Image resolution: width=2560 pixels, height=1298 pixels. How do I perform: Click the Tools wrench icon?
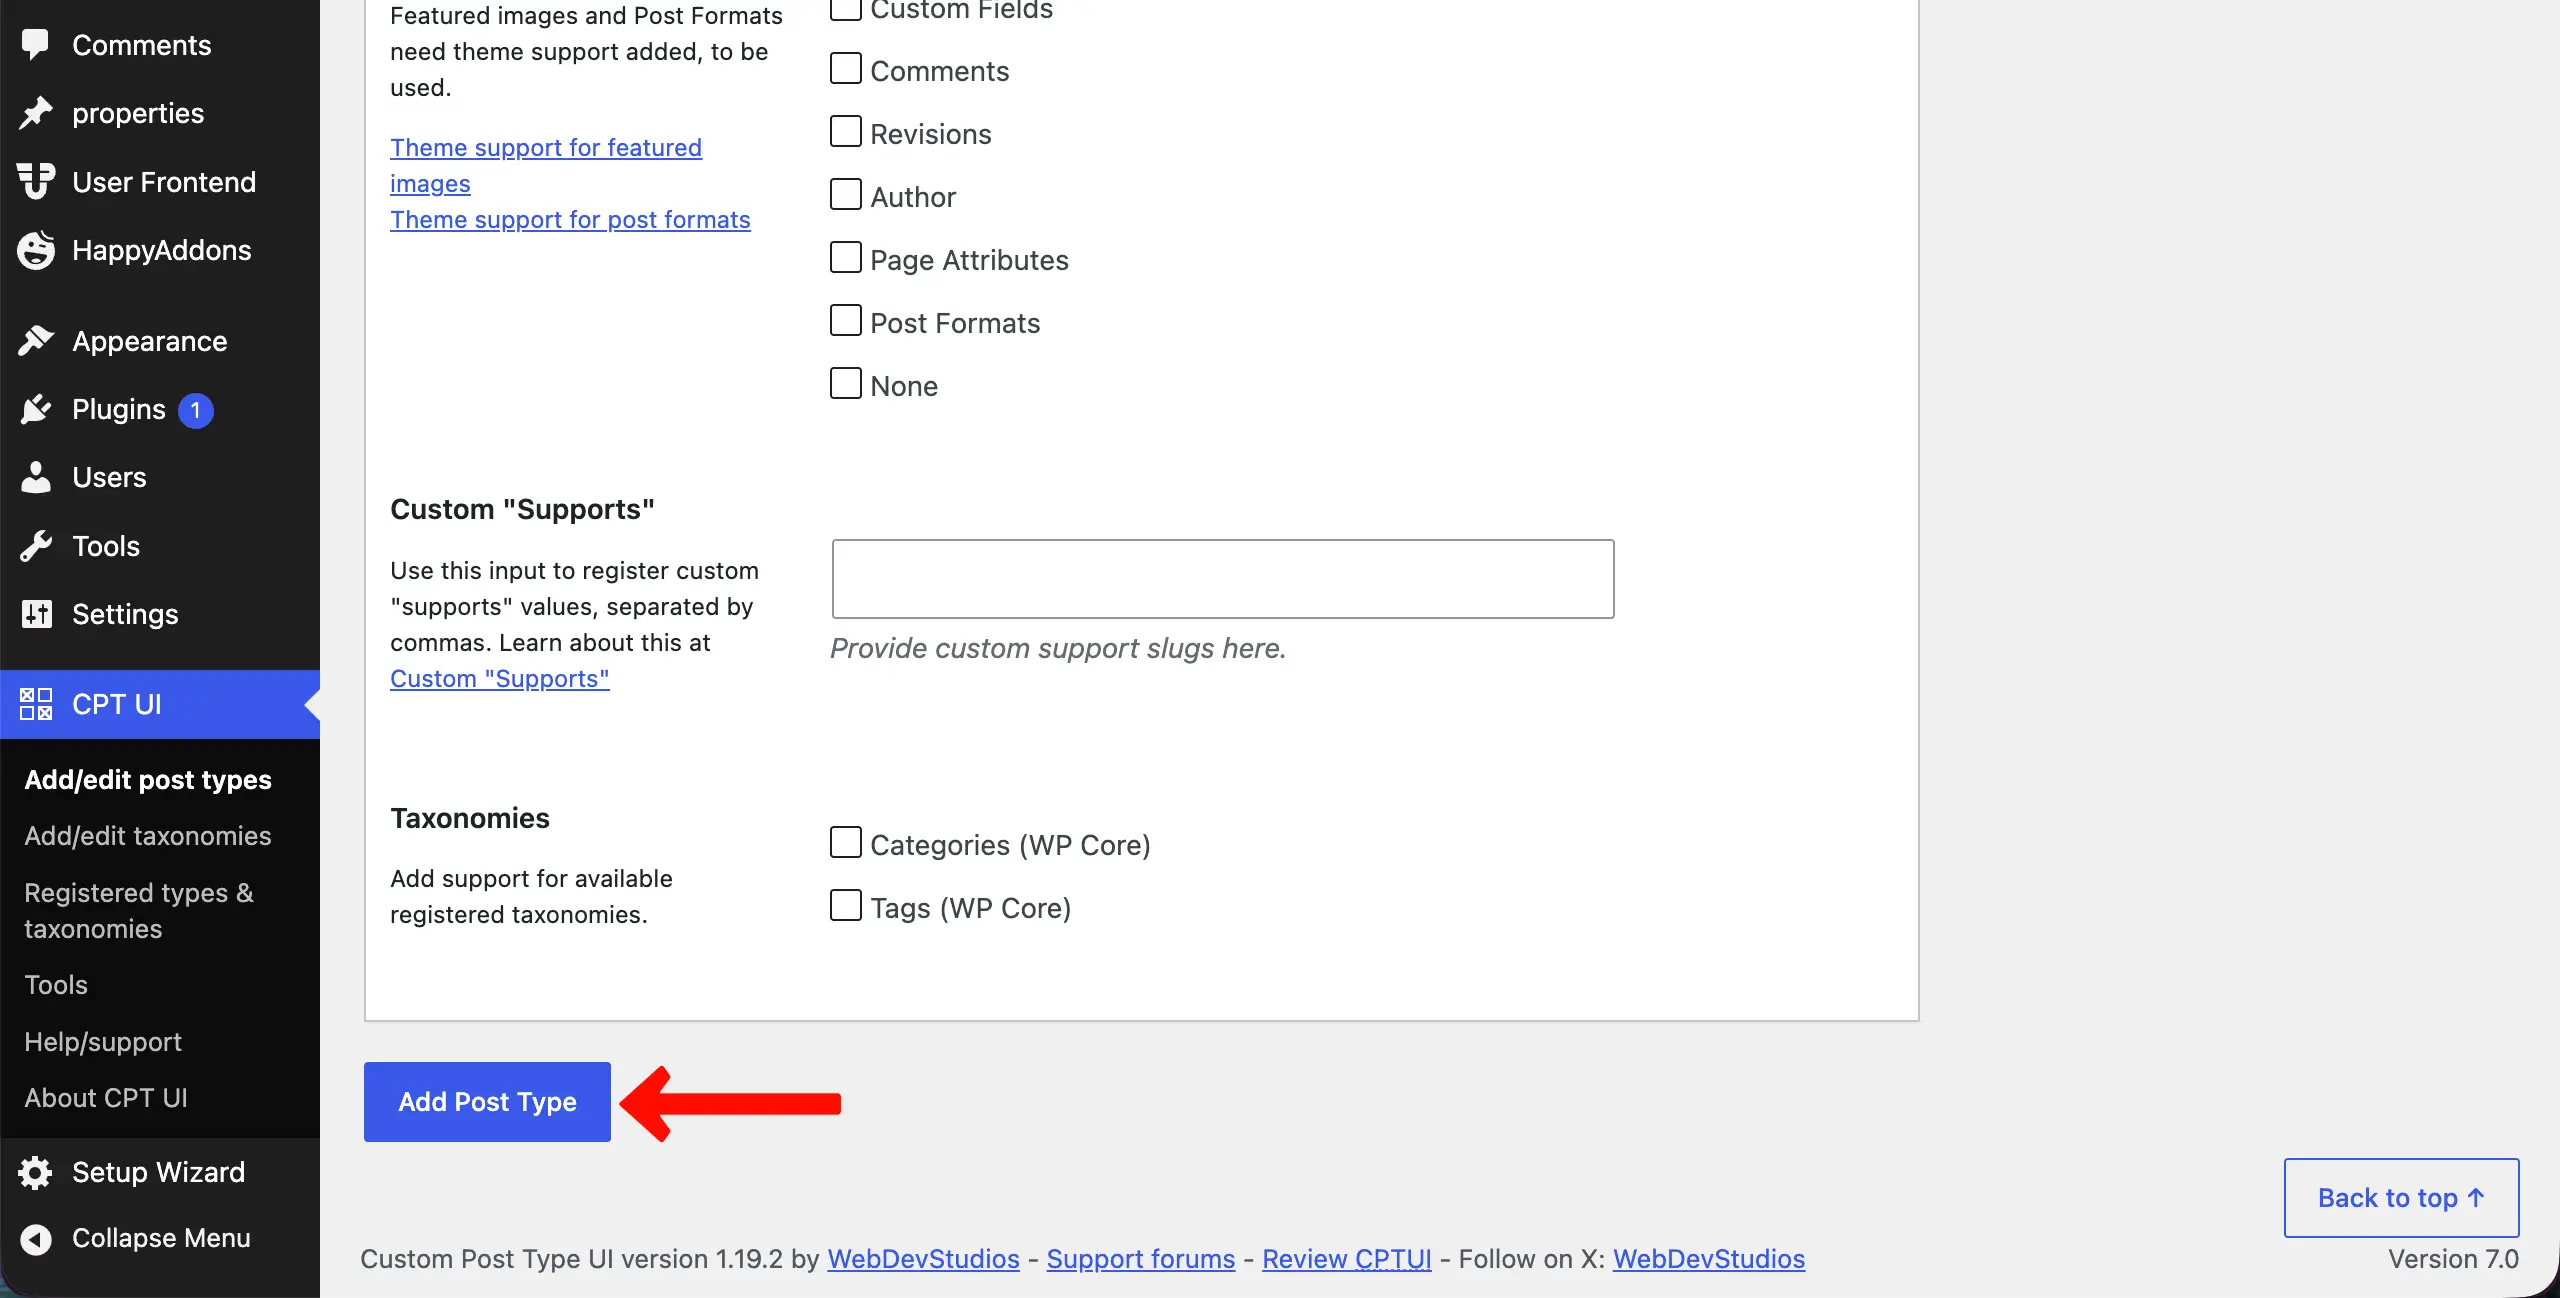pyautogui.click(x=36, y=546)
